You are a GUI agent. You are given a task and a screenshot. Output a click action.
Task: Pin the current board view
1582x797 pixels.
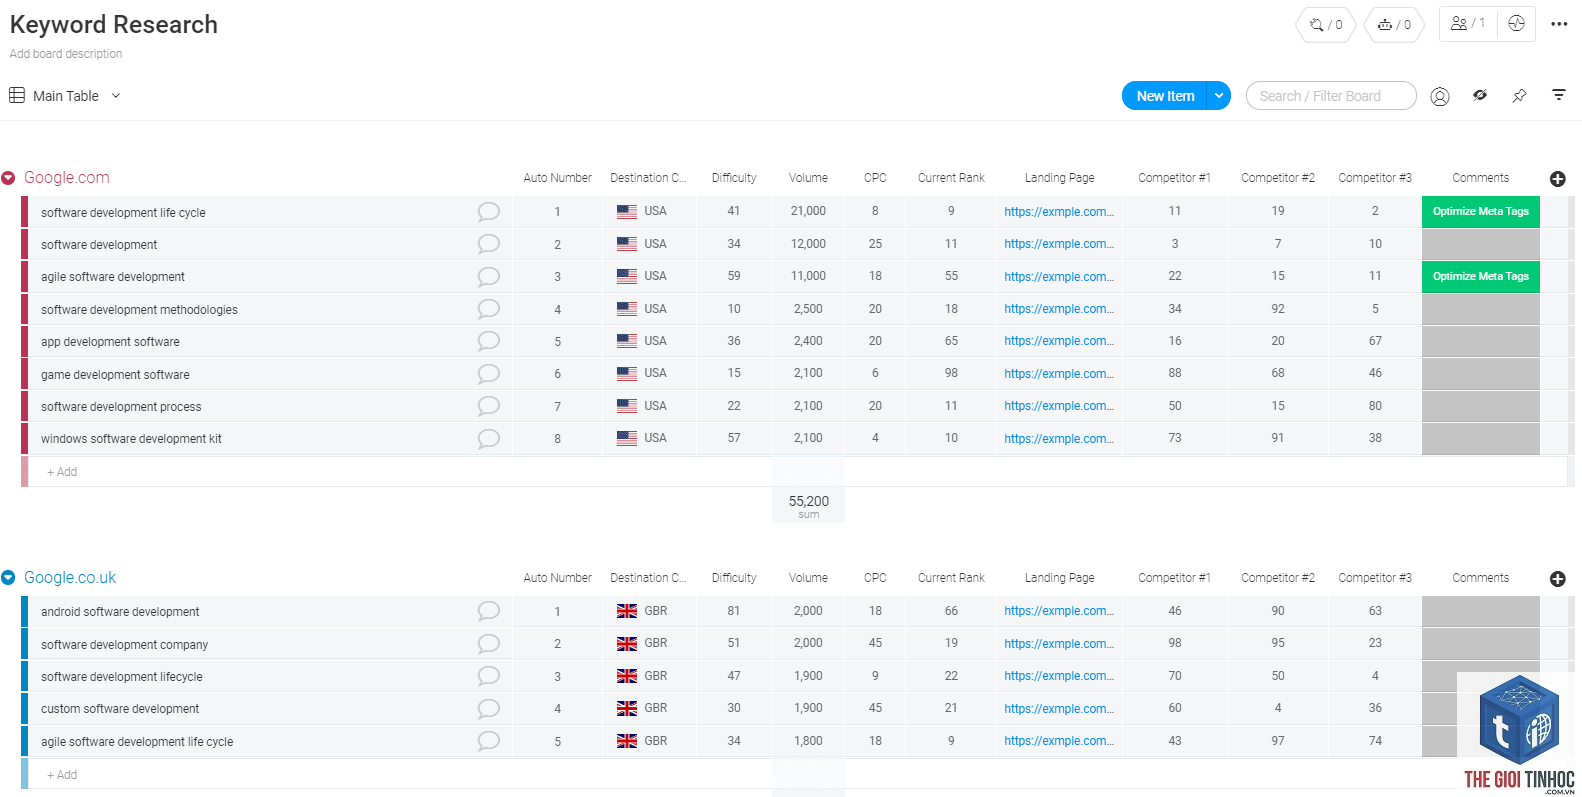point(1519,96)
